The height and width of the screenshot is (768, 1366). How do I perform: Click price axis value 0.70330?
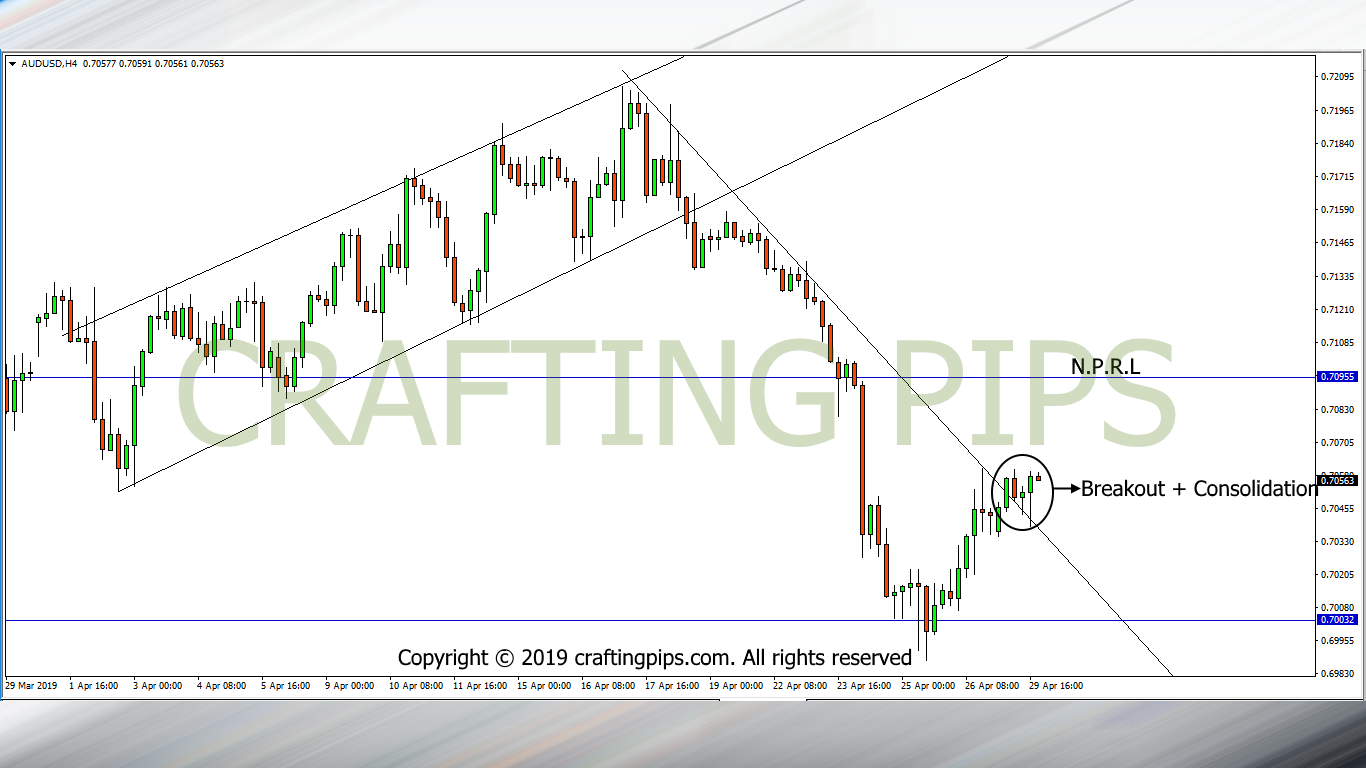click(x=1337, y=541)
